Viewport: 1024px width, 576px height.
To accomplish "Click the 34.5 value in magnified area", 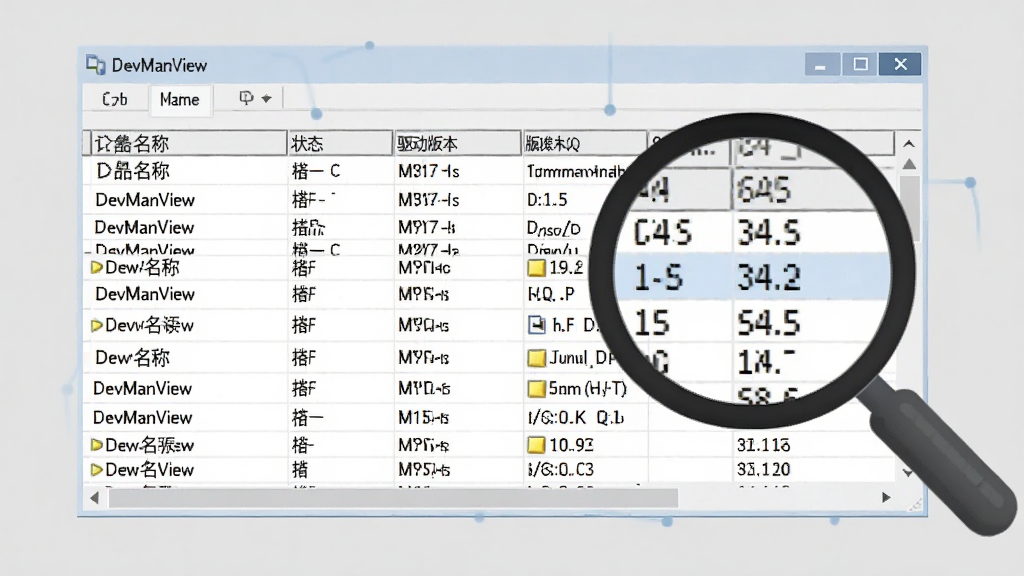I will (x=769, y=232).
